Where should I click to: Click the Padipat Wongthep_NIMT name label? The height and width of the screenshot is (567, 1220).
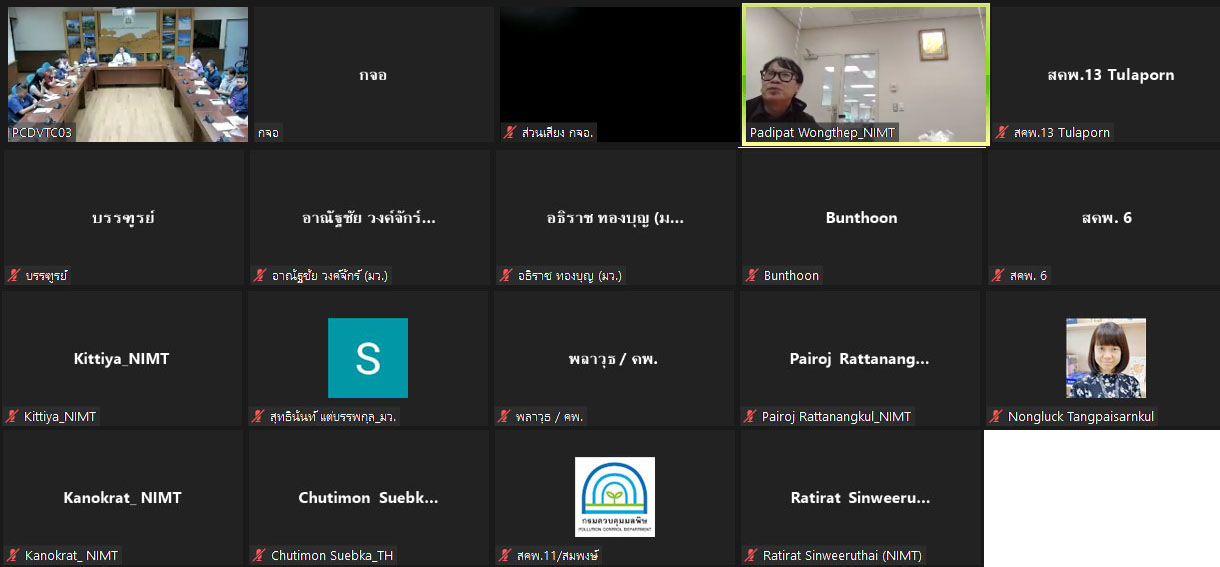point(823,133)
